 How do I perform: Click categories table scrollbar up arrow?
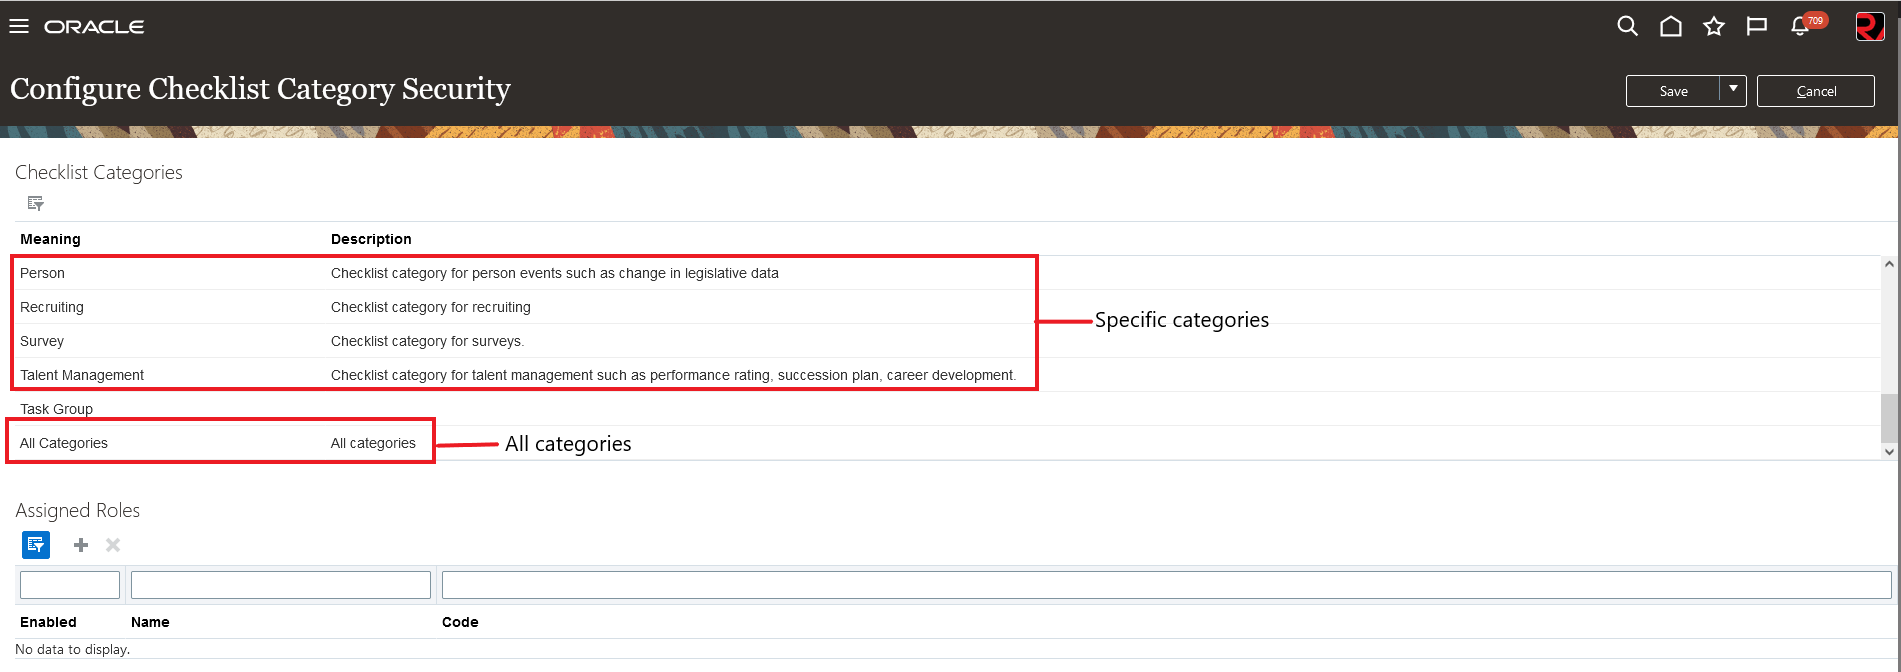1889,264
